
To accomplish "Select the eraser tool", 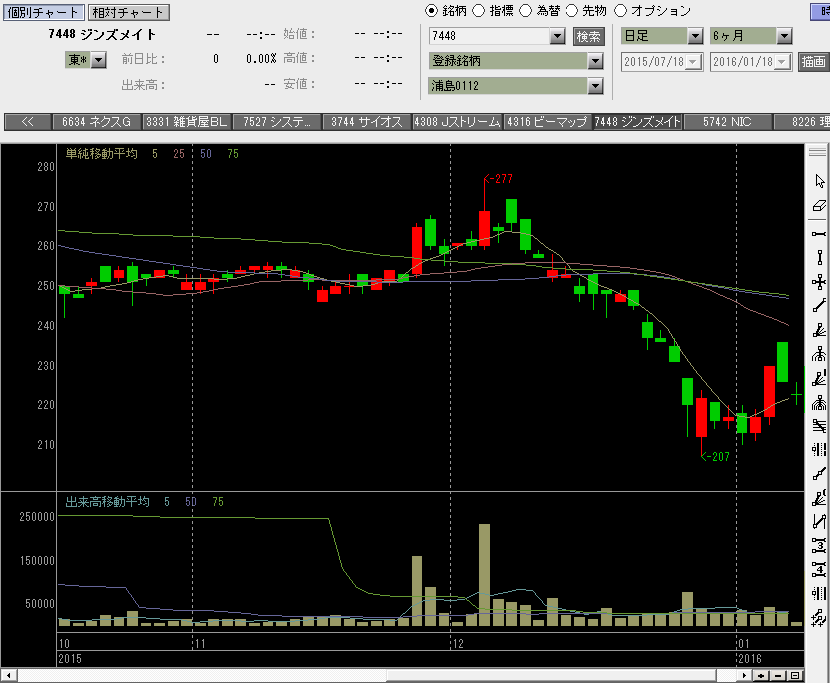I will click(819, 206).
